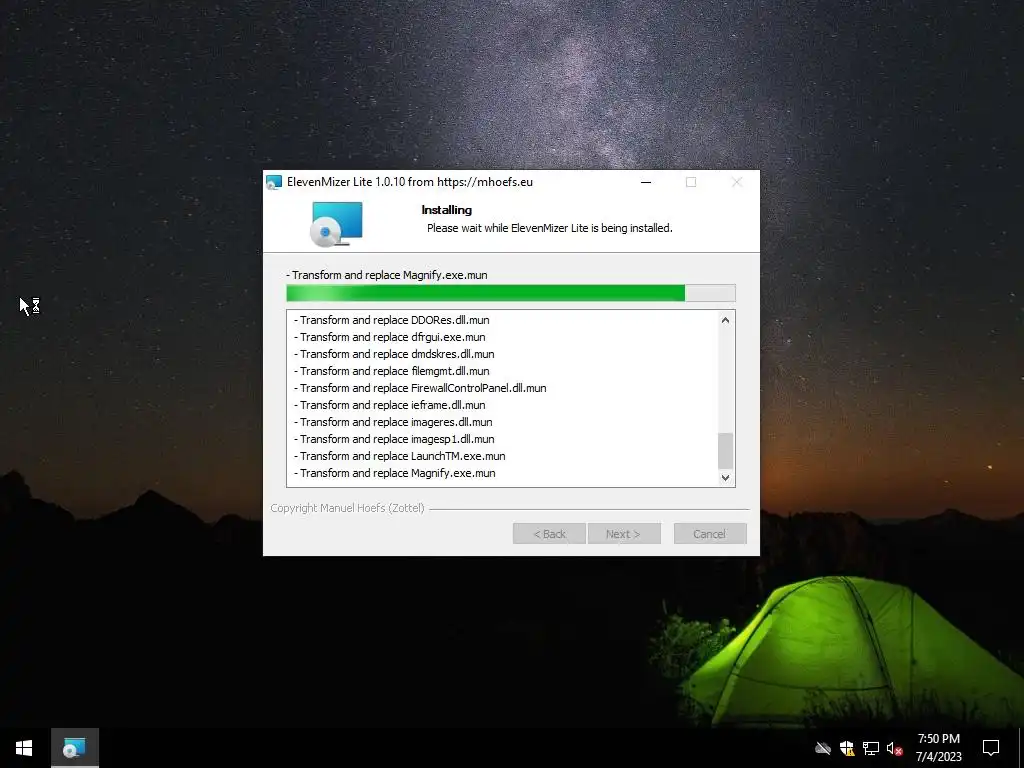
Task: Select the ieframe.dll.mun log line
Action: pos(390,405)
